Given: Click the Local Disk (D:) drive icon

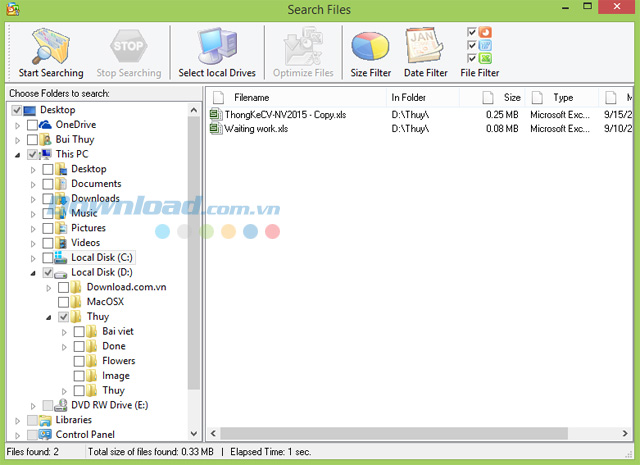Looking at the screenshot, I should tap(60, 273).
